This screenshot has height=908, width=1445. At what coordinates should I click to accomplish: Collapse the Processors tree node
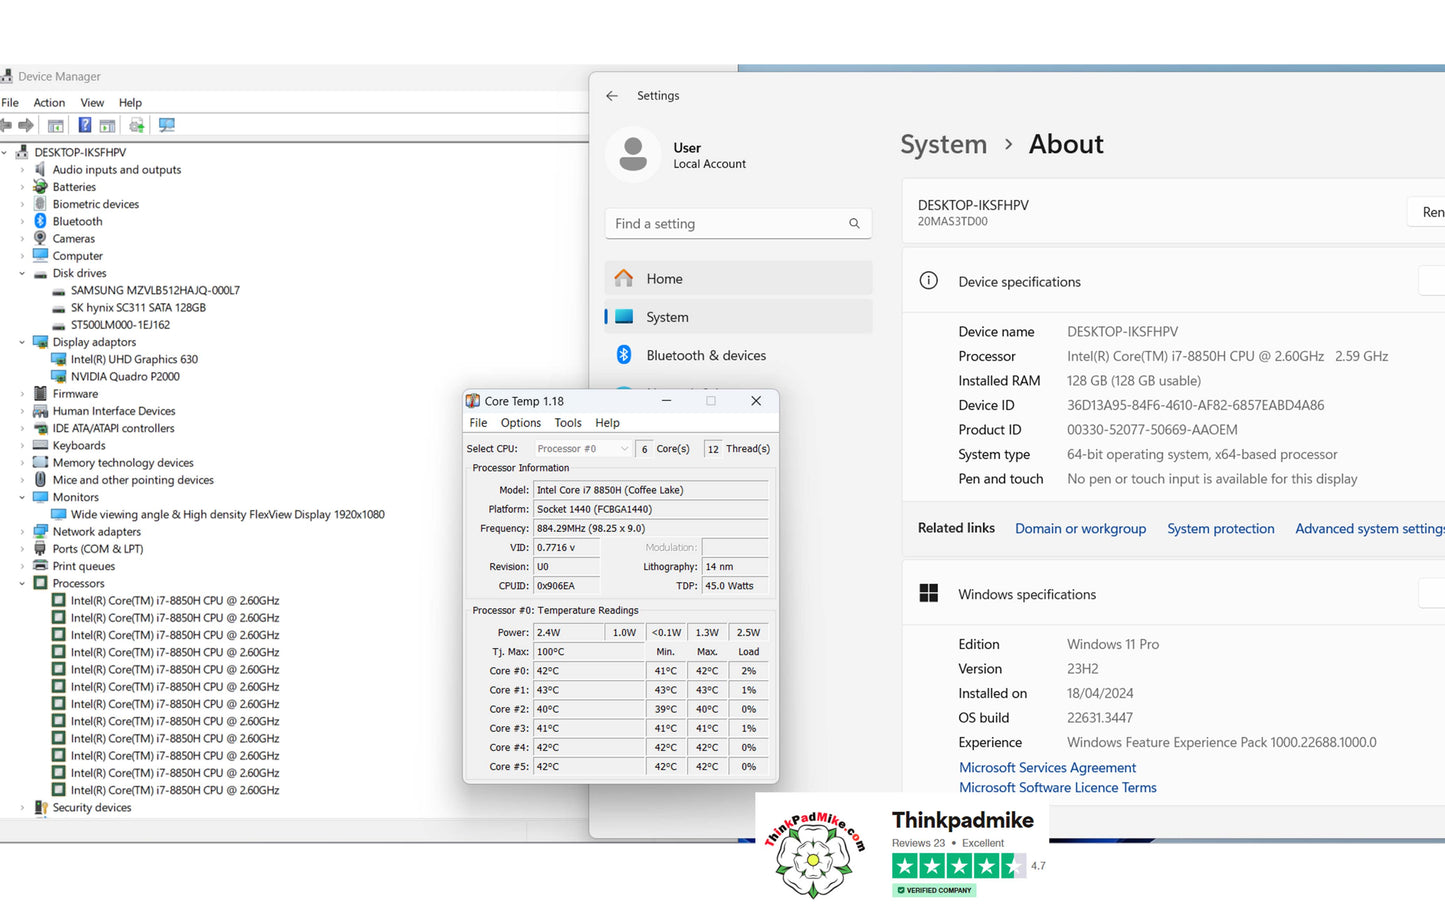click(22, 583)
